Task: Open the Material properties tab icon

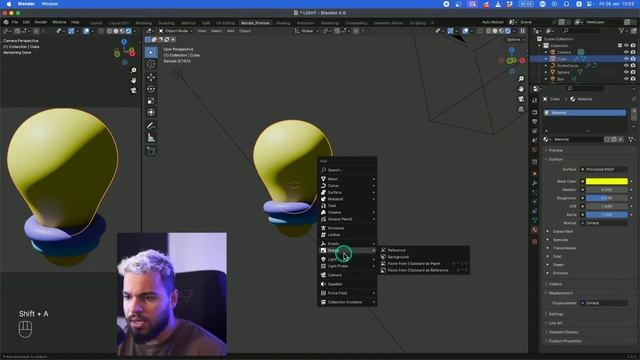Action: [535, 230]
